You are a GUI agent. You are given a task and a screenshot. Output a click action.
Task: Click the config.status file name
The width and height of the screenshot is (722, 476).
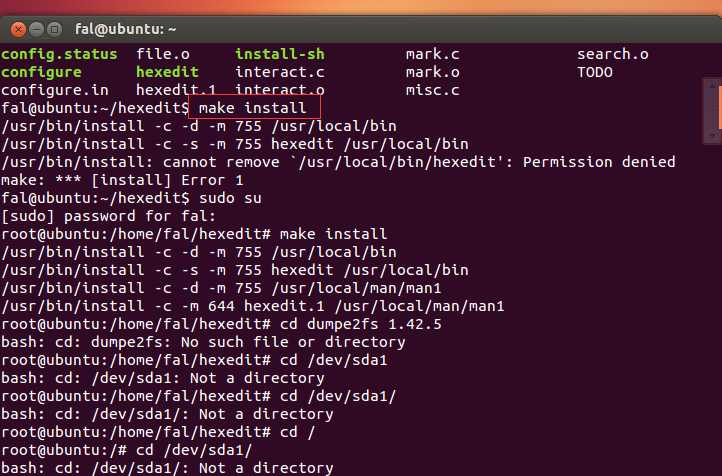[59, 54]
